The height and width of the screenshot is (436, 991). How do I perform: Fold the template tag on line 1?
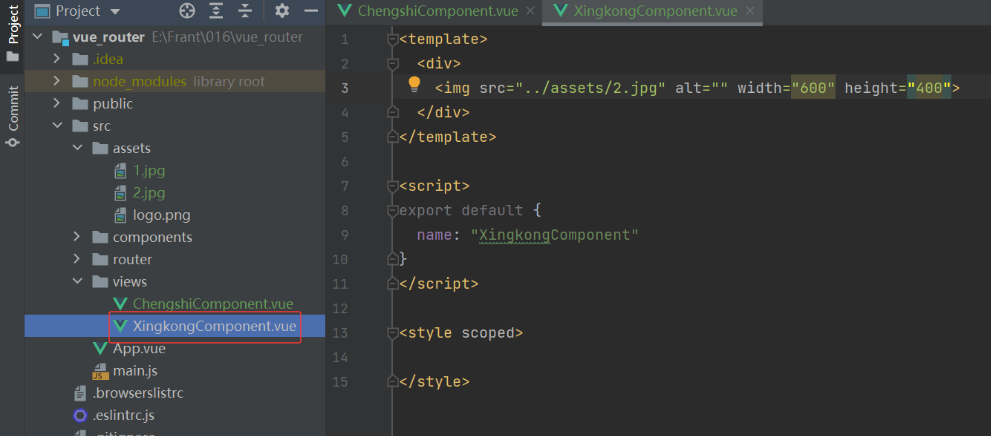393,40
